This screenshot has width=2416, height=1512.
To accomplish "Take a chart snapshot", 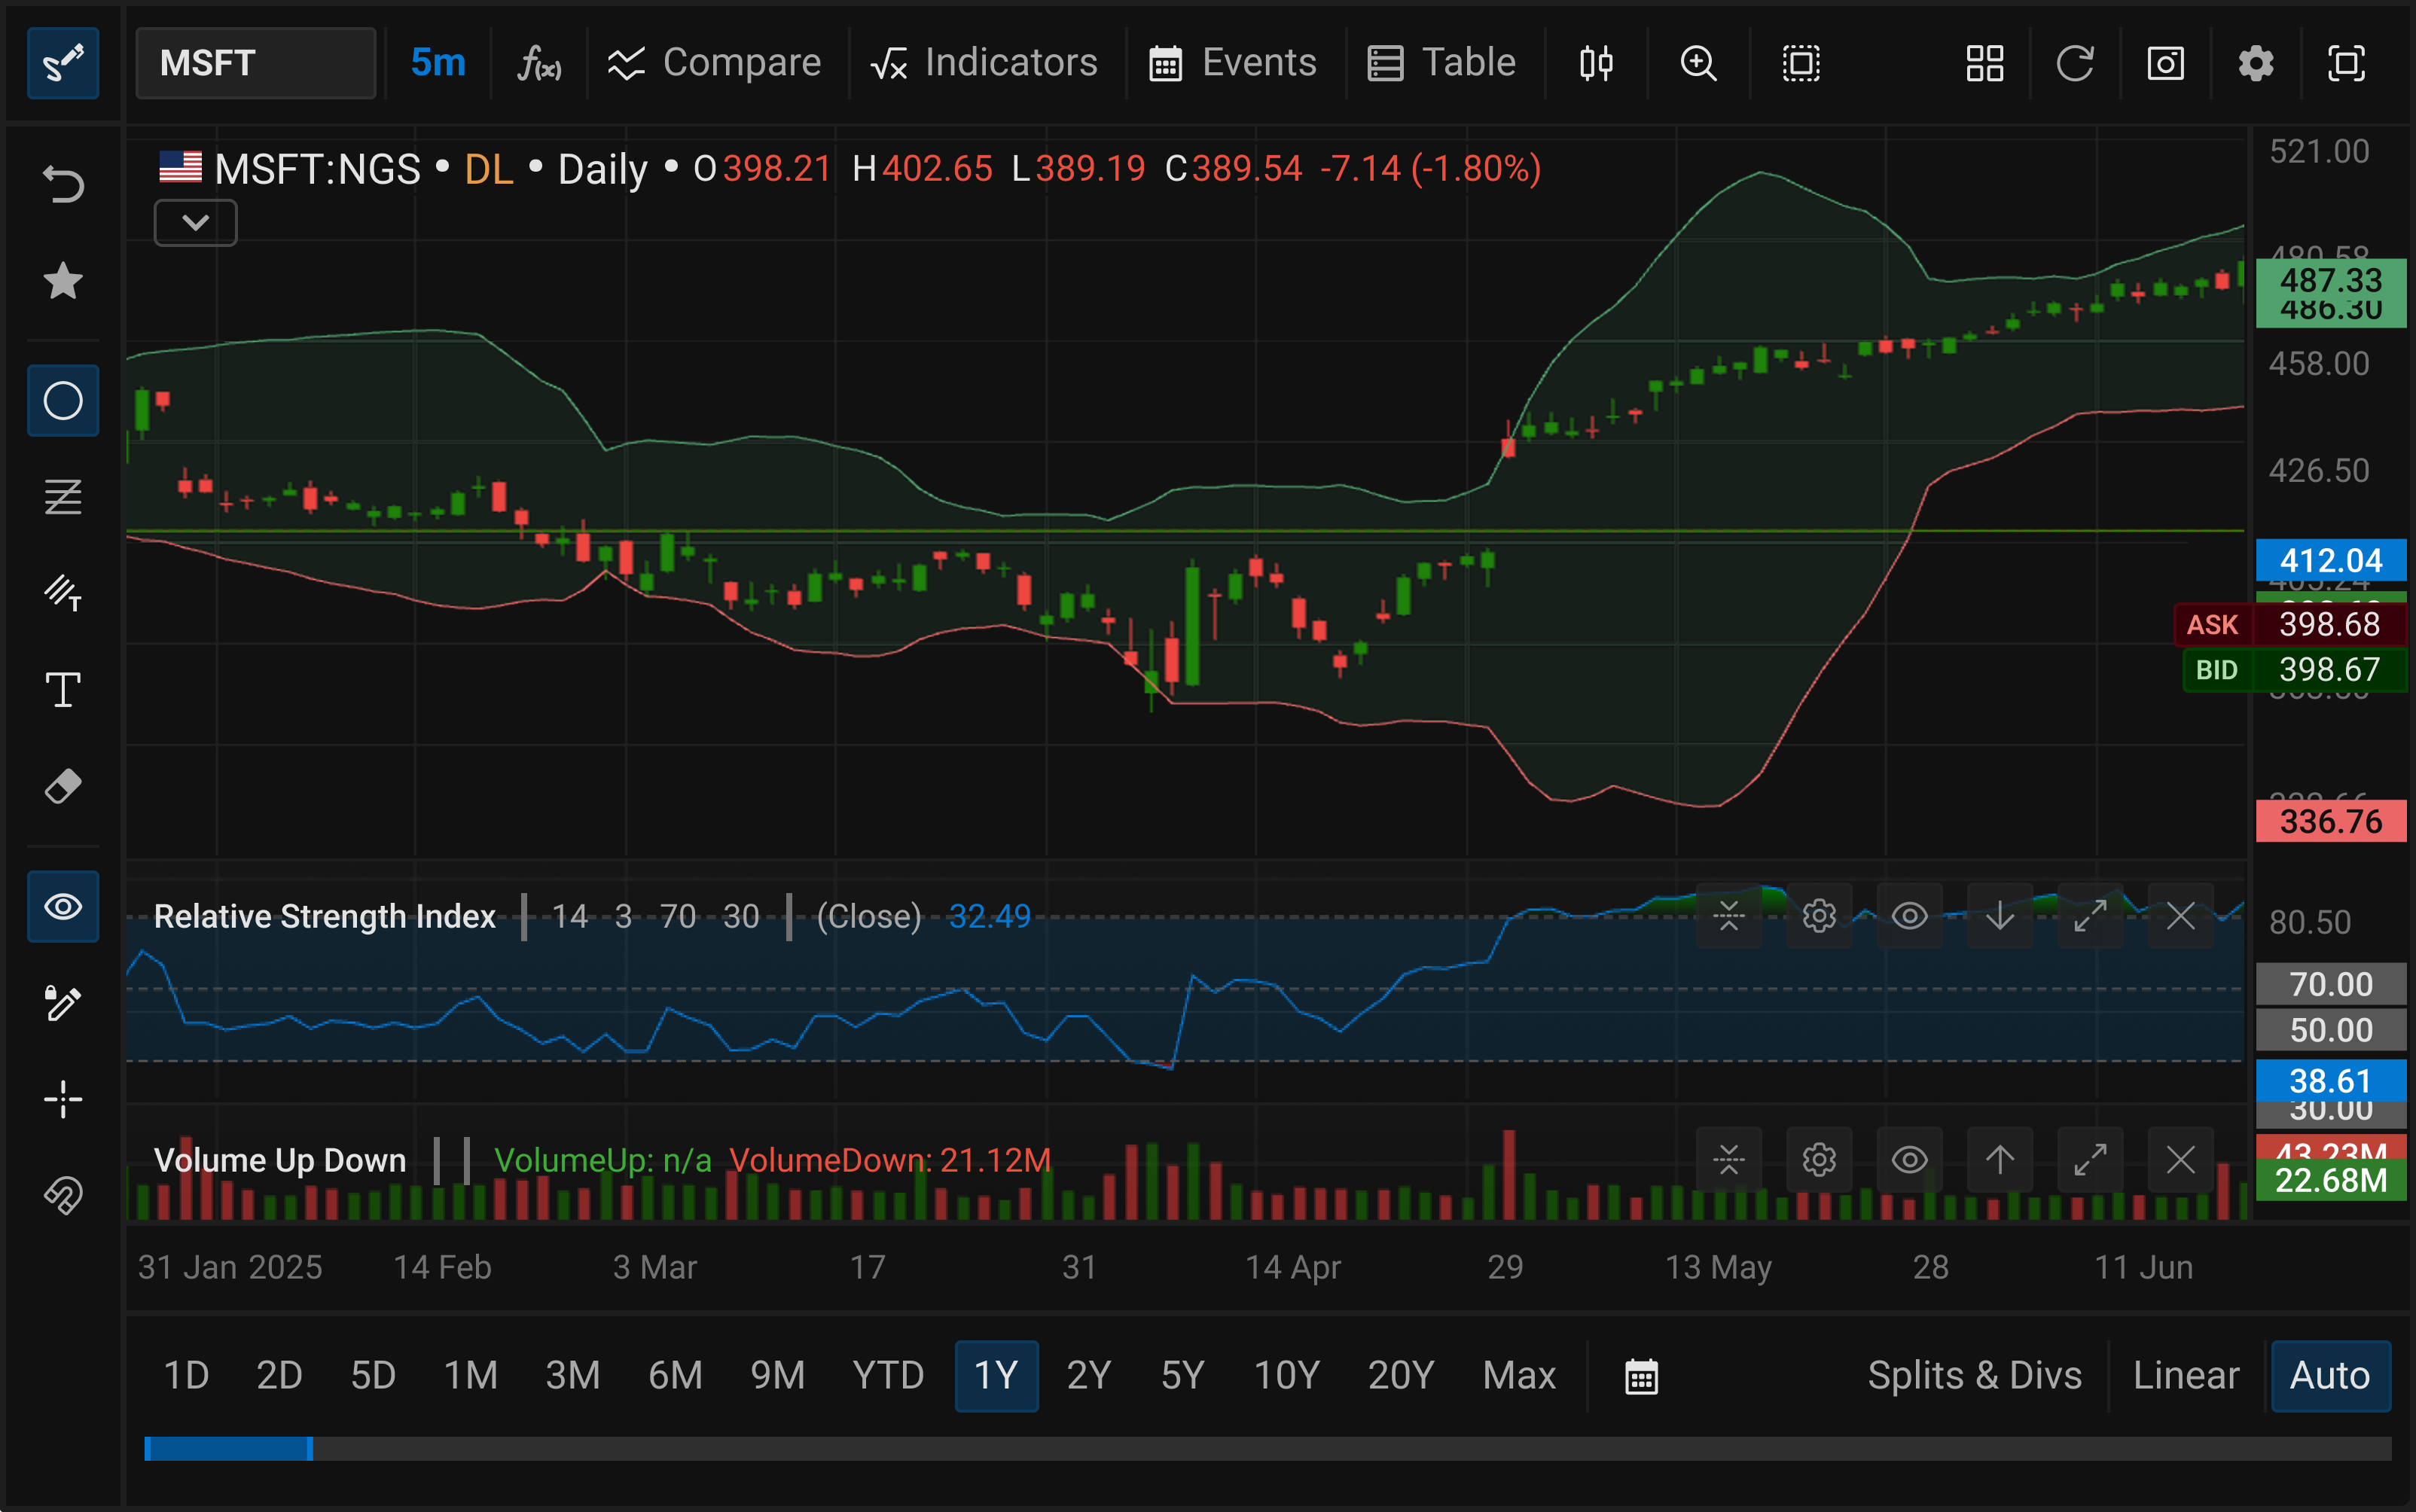I will [x=2165, y=63].
